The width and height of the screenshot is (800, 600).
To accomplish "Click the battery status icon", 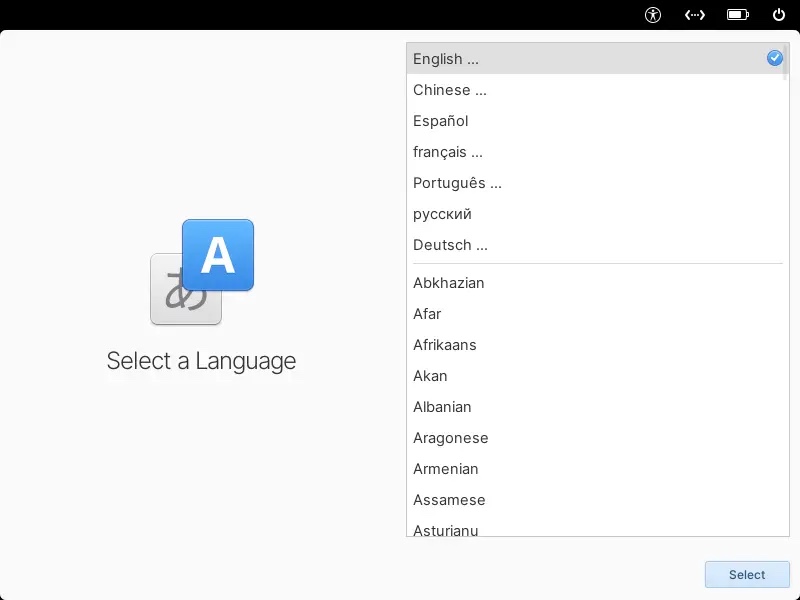I will [738, 15].
